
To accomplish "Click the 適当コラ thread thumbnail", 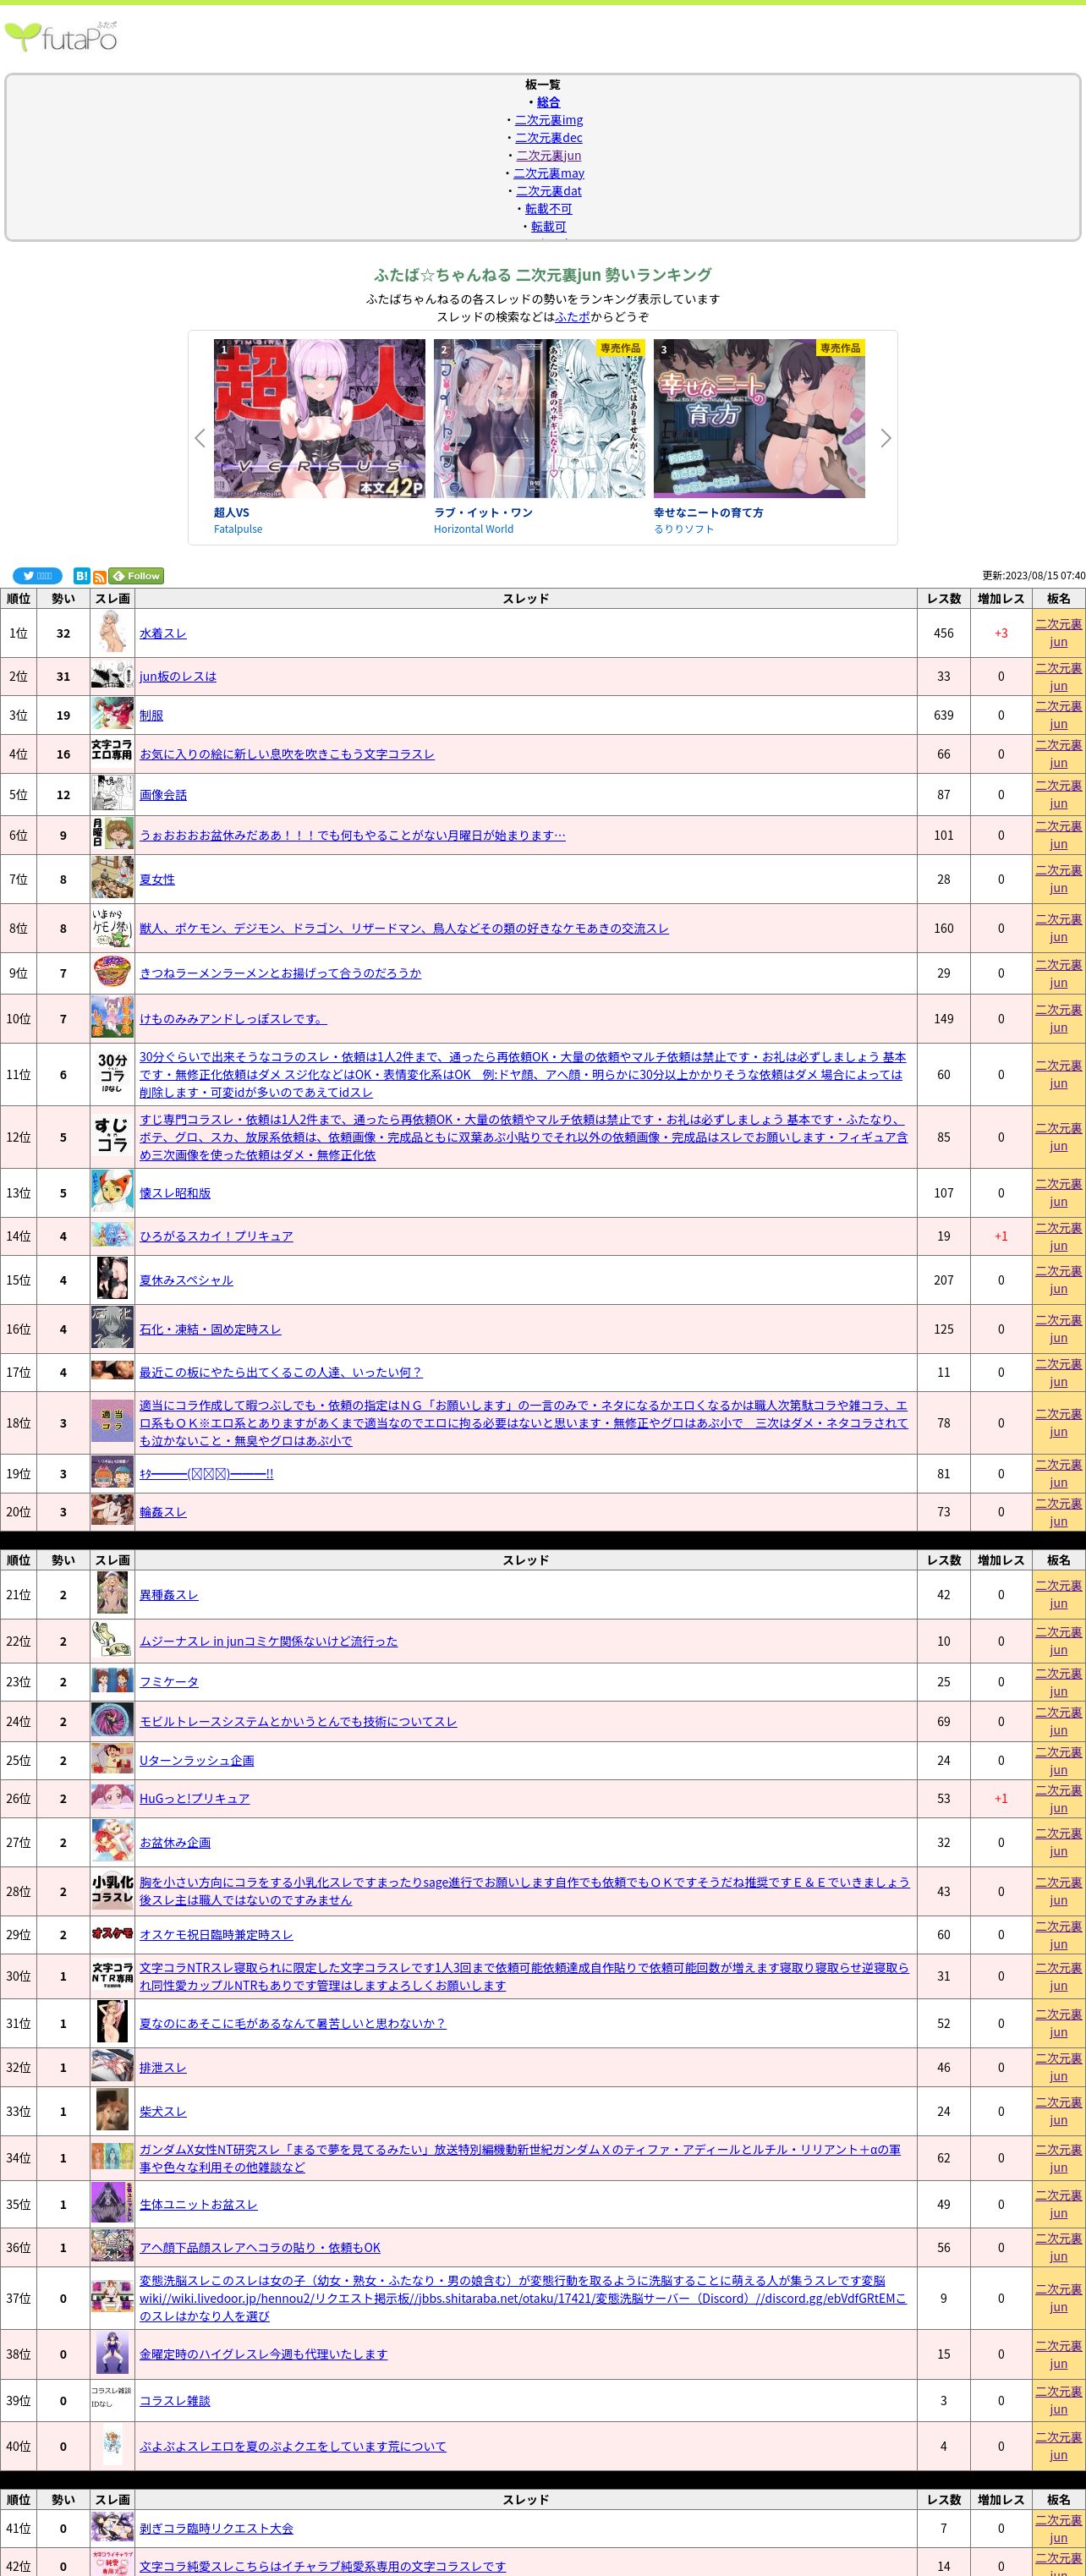I will coord(112,1421).
